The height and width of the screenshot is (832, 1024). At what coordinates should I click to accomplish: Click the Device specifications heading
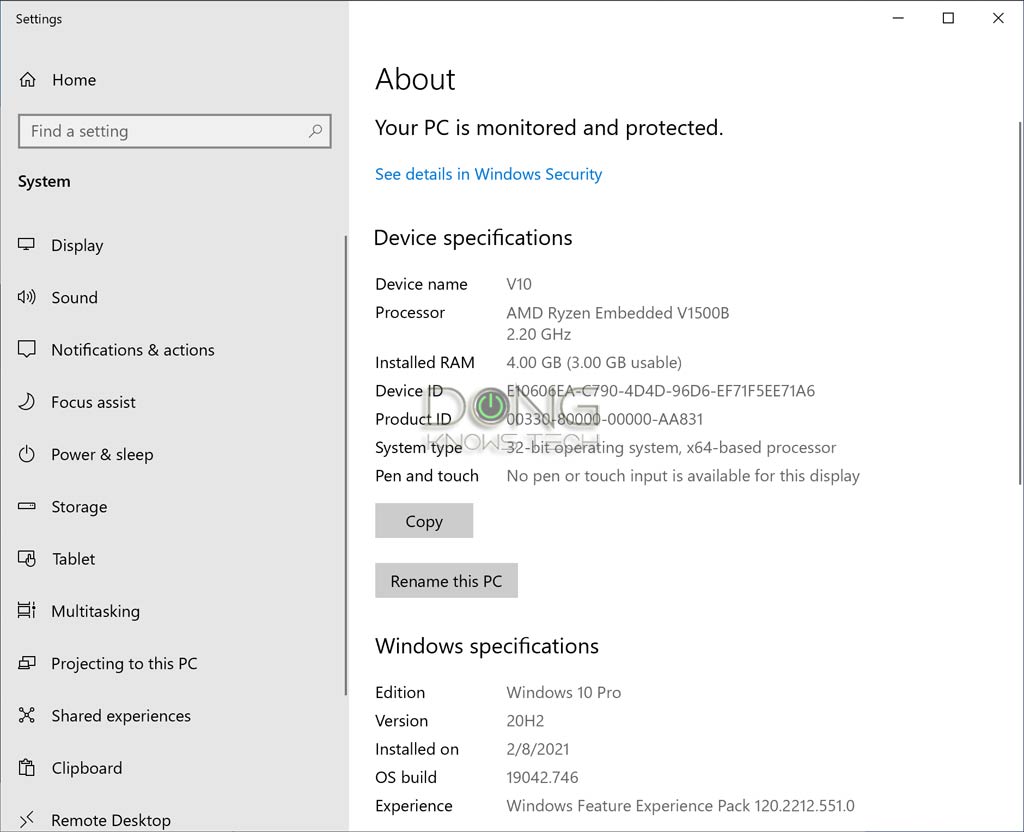(473, 238)
